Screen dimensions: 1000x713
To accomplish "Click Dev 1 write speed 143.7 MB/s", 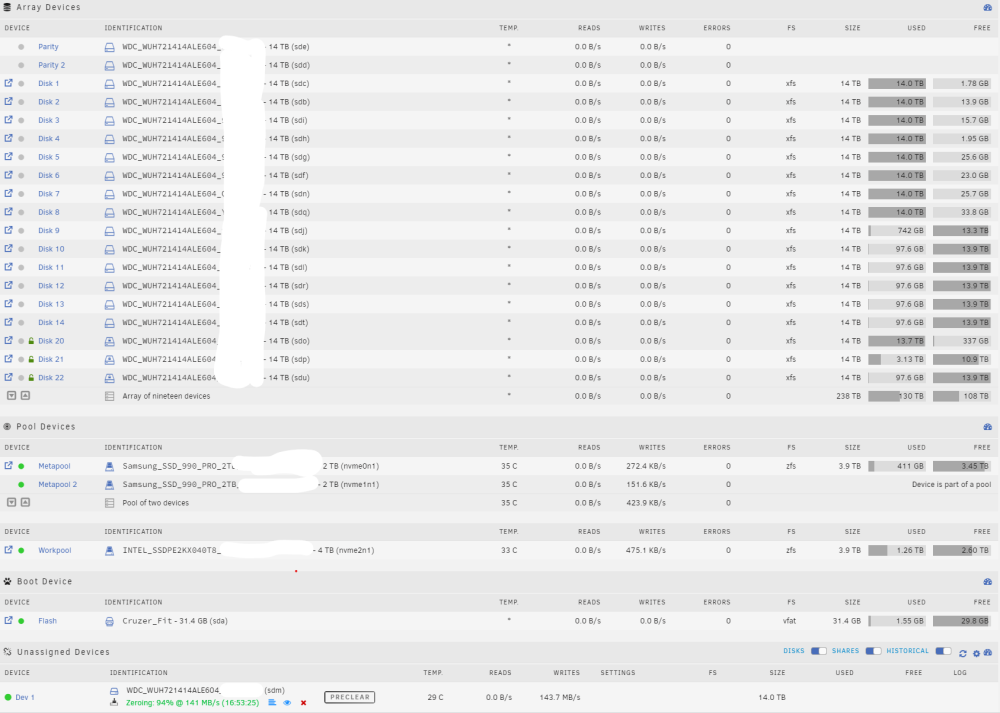I will (559, 697).
